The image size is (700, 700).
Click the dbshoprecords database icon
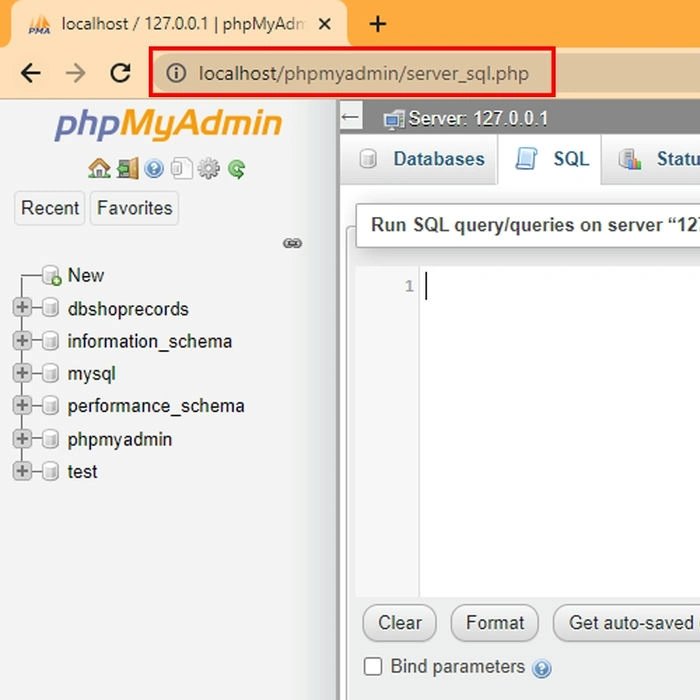pyautogui.click(x=50, y=308)
